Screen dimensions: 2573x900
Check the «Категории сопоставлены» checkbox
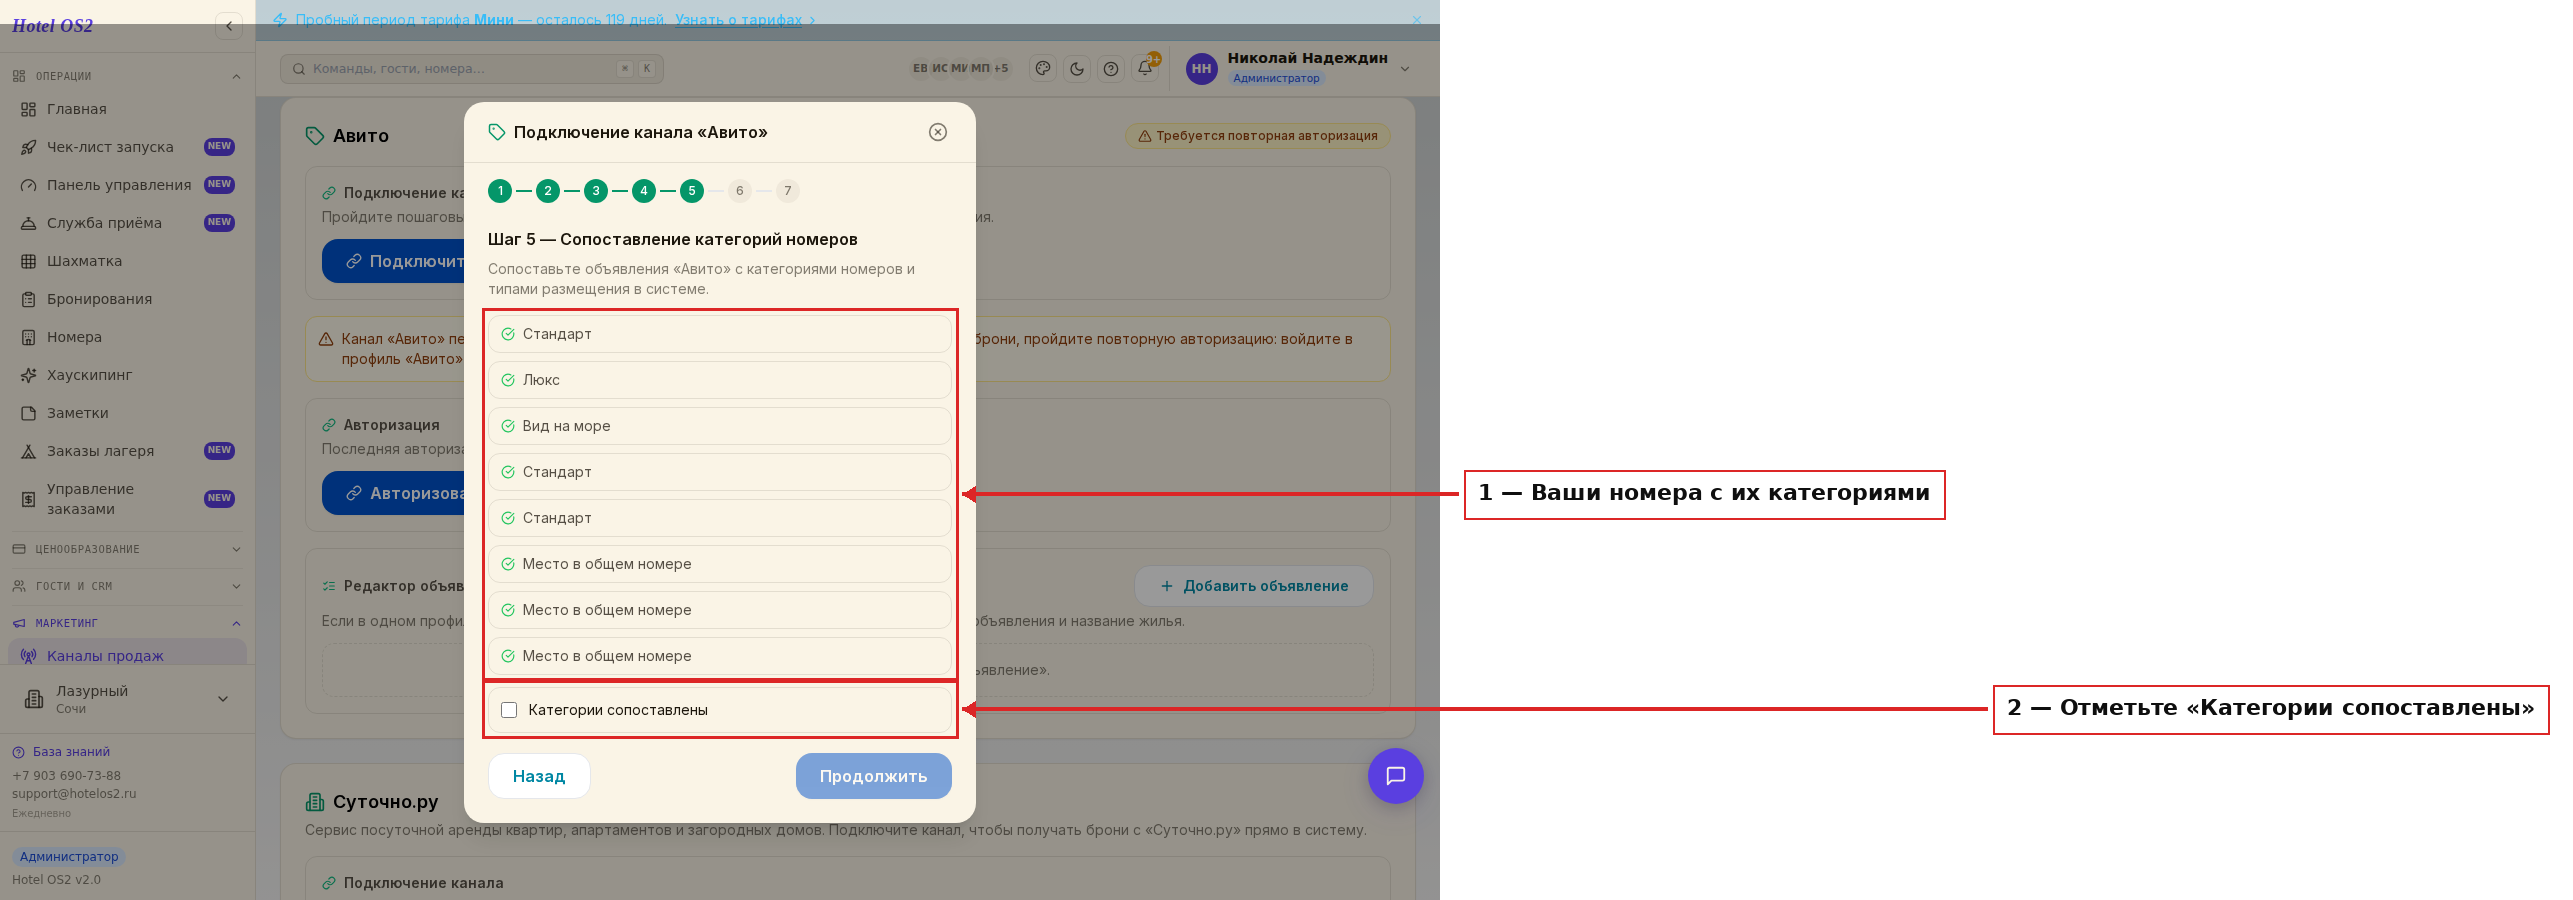509,710
